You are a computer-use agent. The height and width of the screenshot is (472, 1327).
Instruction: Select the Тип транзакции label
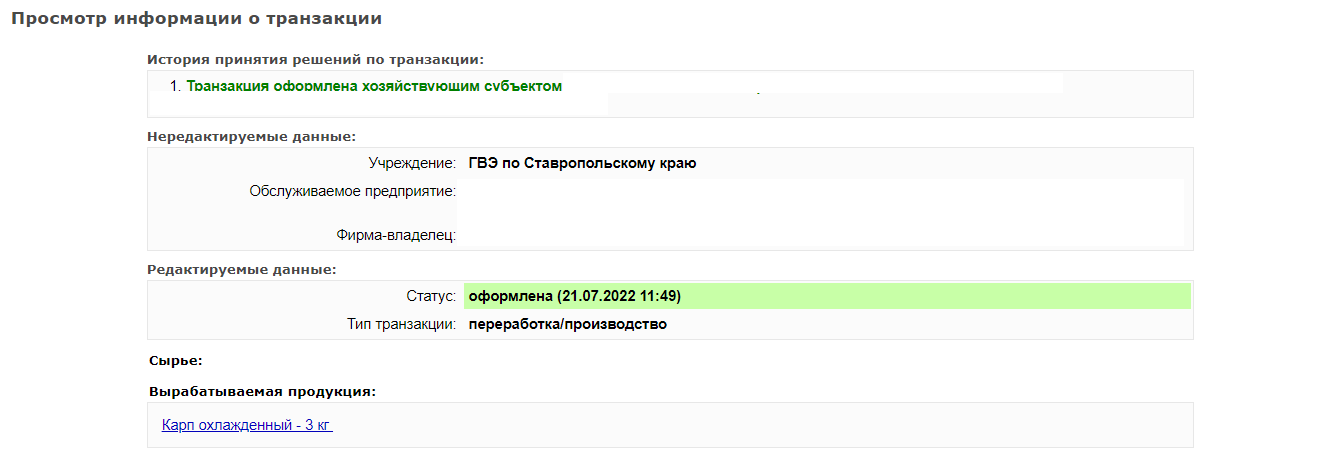401,324
